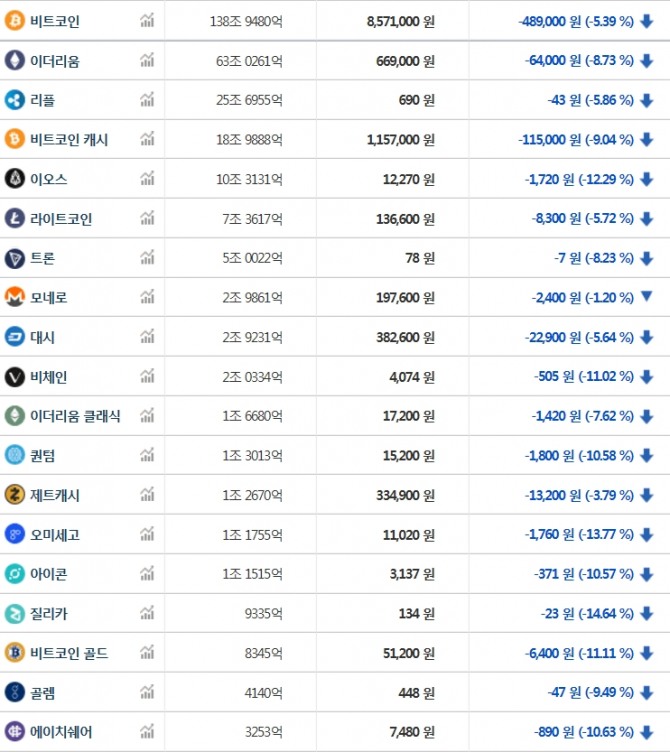This screenshot has height=752, width=670.
Task: Open the chart icon beside 이오스
Action: [147, 179]
